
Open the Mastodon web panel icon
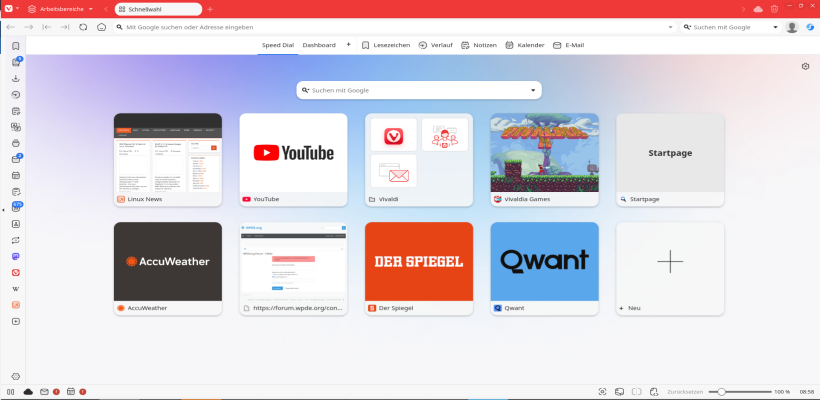click(x=16, y=256)
